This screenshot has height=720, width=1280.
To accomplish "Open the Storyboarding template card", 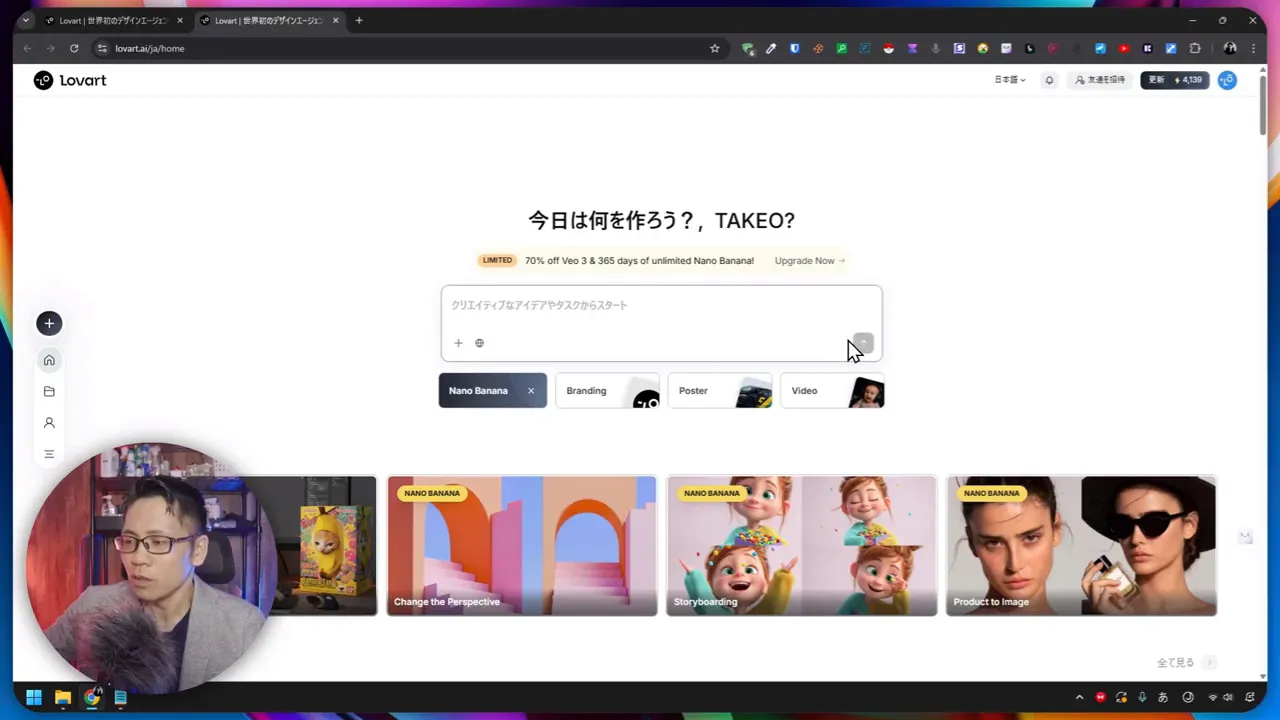I will click(x=802, y=546).
